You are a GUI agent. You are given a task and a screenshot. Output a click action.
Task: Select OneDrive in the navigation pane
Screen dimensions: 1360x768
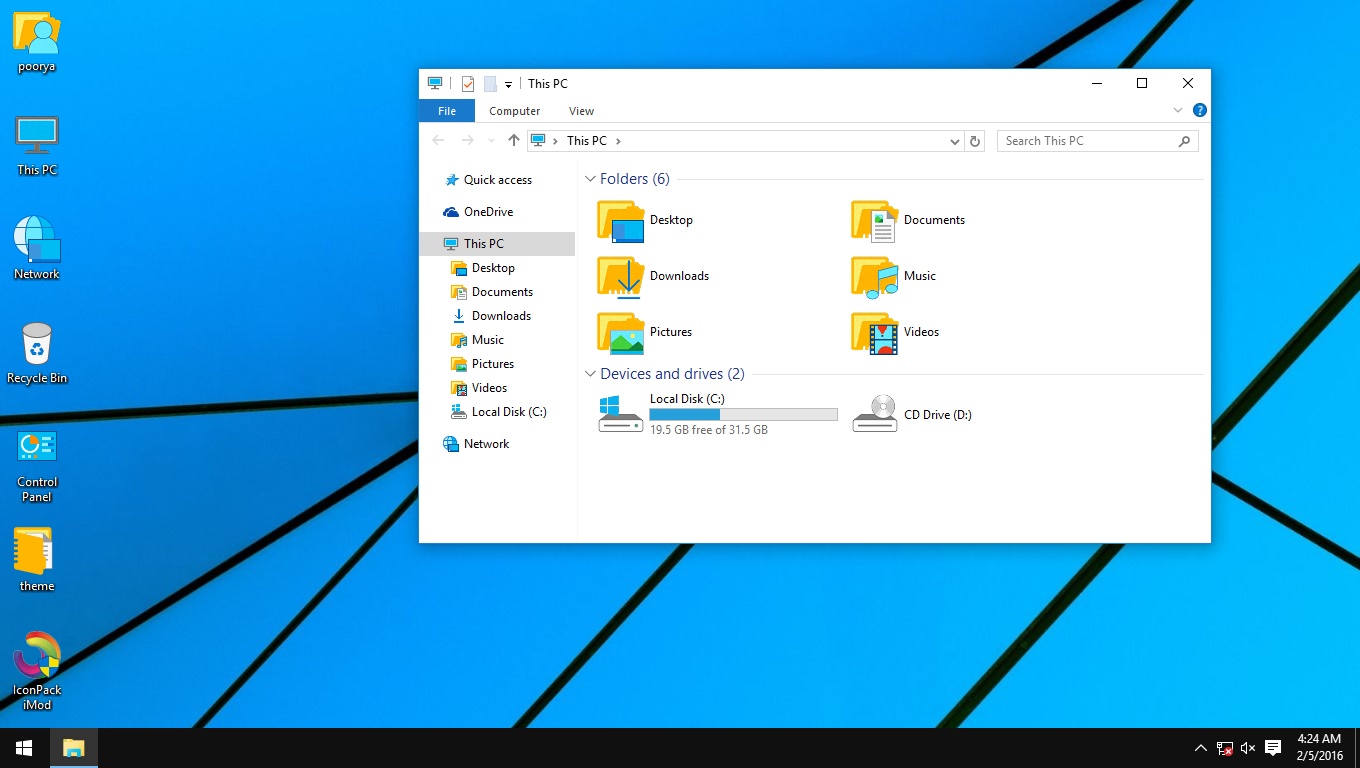pyautogui.click(x=489, y=211)
